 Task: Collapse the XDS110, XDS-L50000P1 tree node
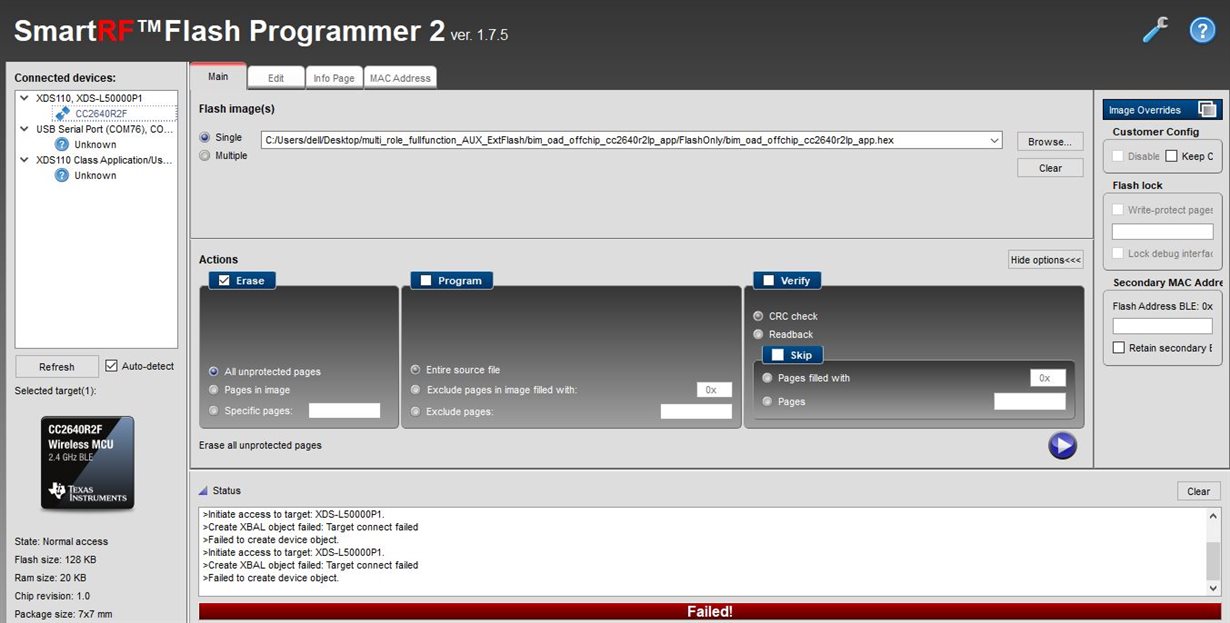tap(24, 98)
